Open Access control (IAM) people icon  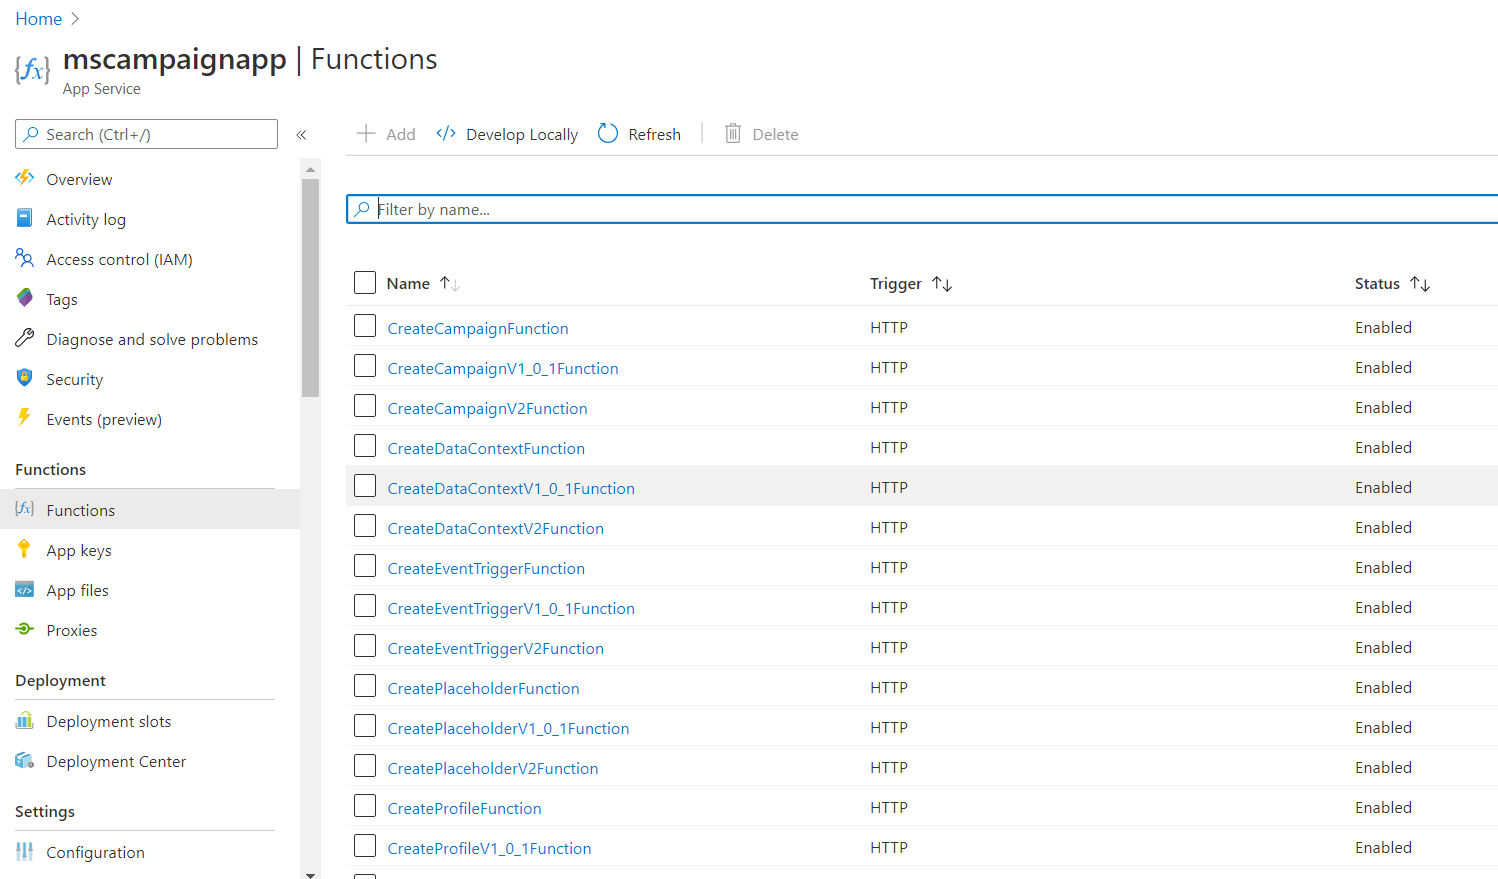coord(25,259)
